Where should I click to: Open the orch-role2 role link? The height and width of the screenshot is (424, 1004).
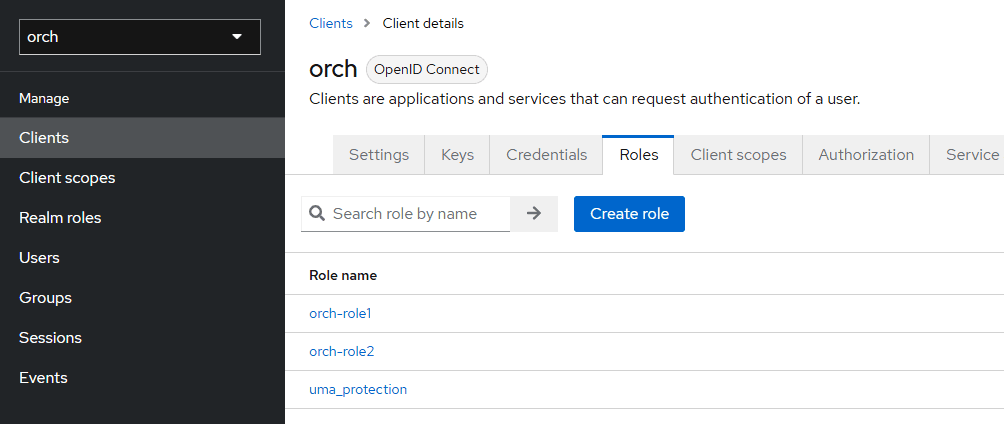point(341,352)
